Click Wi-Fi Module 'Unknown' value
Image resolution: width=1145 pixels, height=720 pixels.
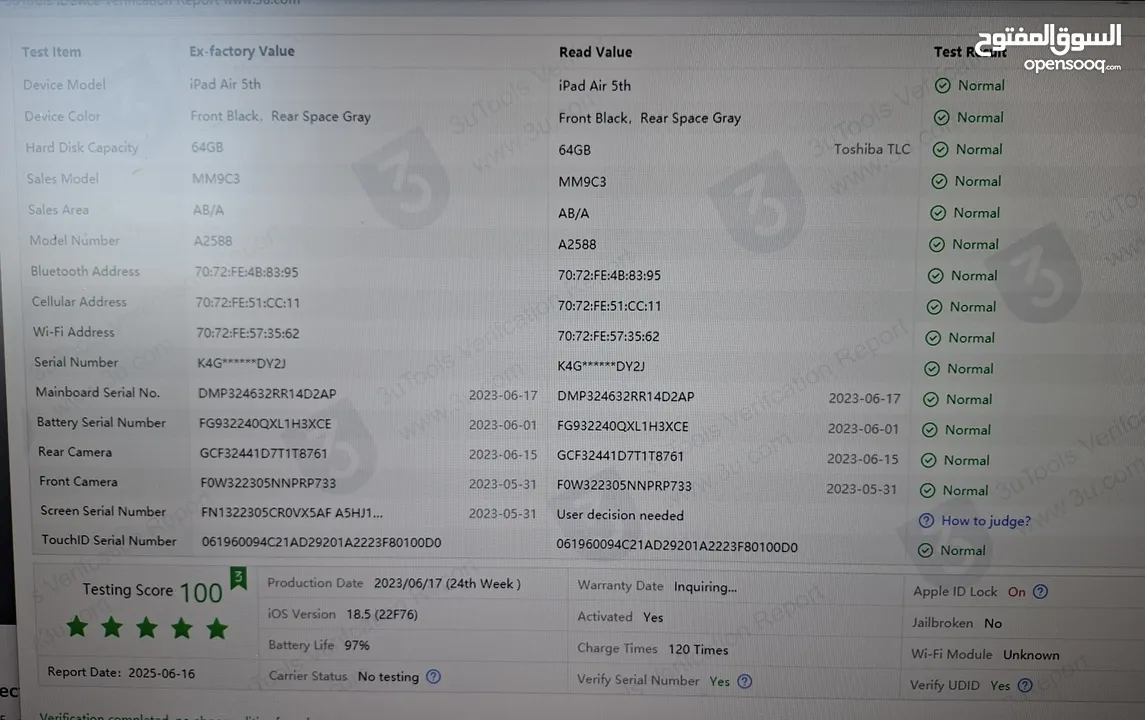[1031, 655]
